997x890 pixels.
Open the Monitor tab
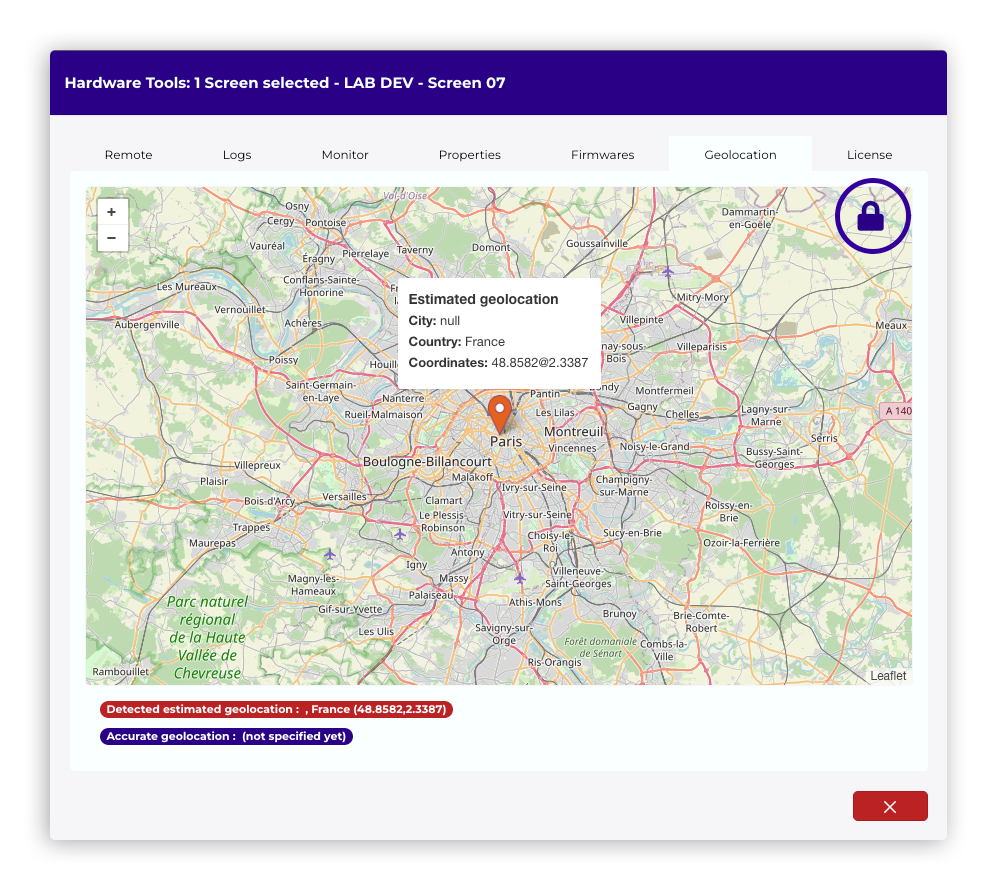[345, 155]
